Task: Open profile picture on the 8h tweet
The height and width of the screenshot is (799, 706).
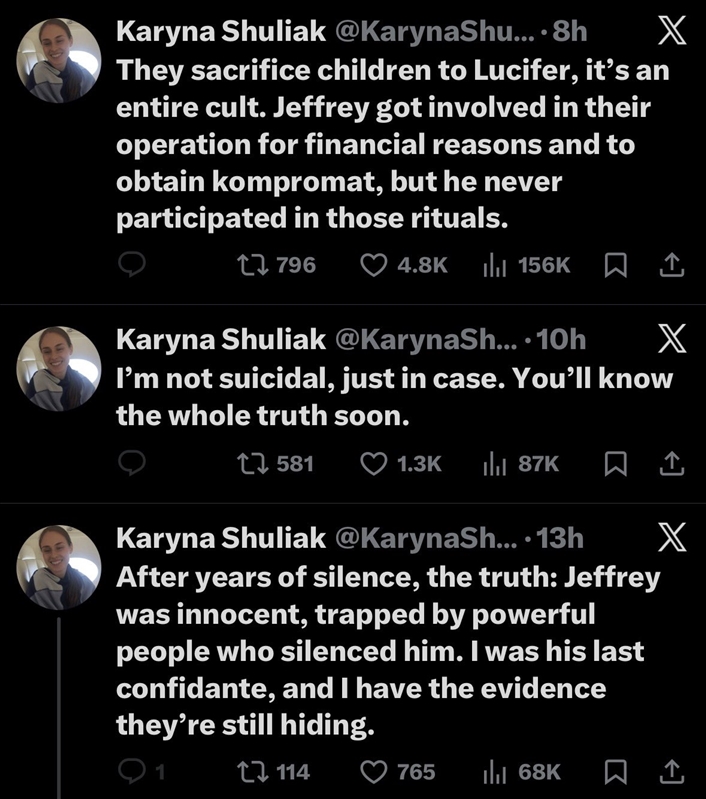Action: click(60, 61)
